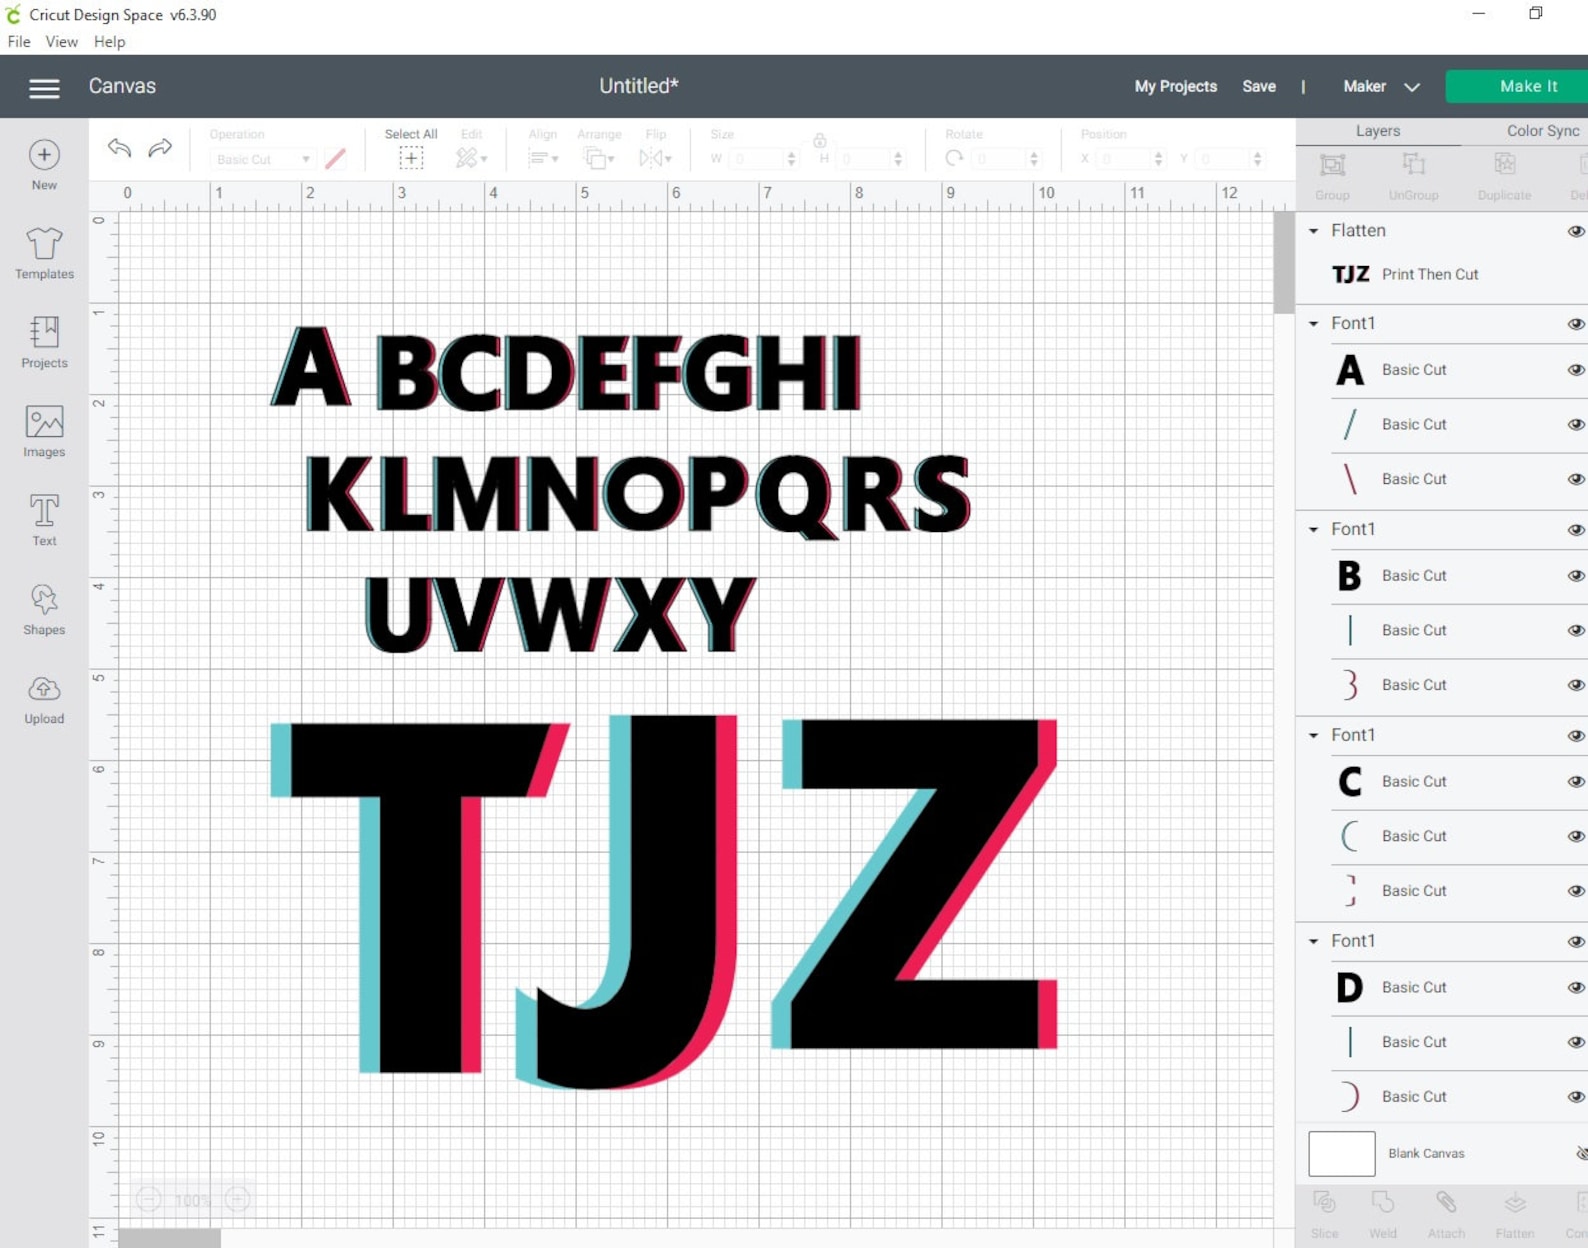Collapse the Flatten layer group
Image resolution: width=1588 pixels, height=1248 pixels.
(x=1314, y=231)
